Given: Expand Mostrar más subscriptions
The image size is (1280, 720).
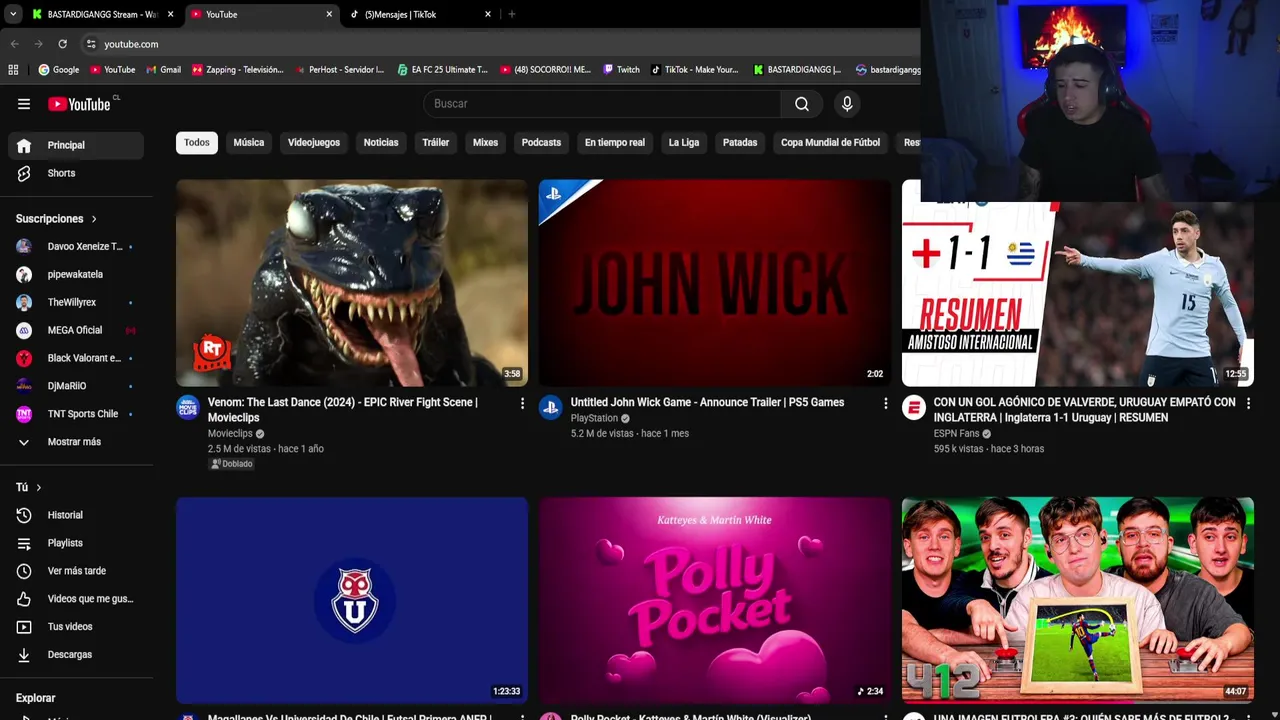Looking at the screenshot, I should coord(76,442).
